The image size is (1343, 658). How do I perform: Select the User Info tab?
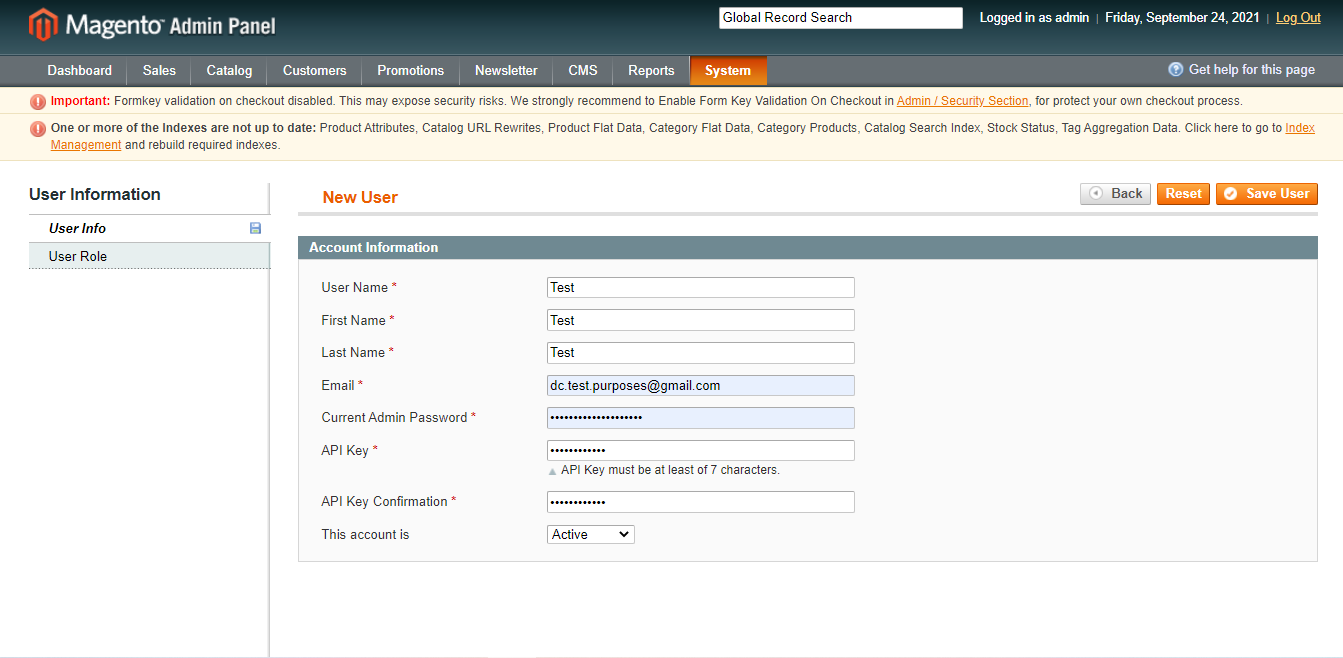click(78, 229)
